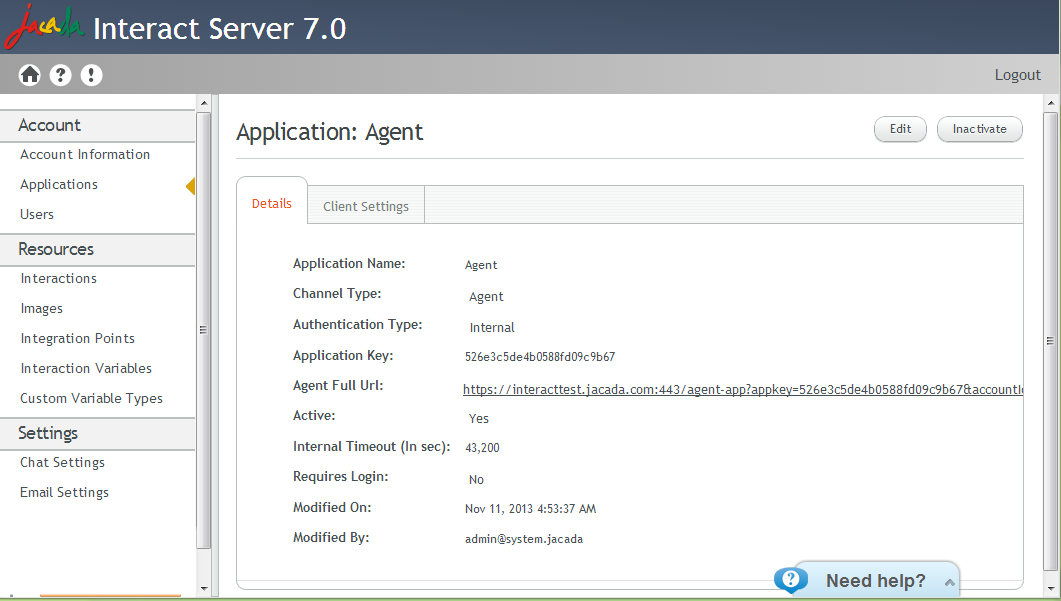The height and width of the screenshot is (601, 1061).
Task: Open Users in sidebar
Action: click(x=37, y=215)
